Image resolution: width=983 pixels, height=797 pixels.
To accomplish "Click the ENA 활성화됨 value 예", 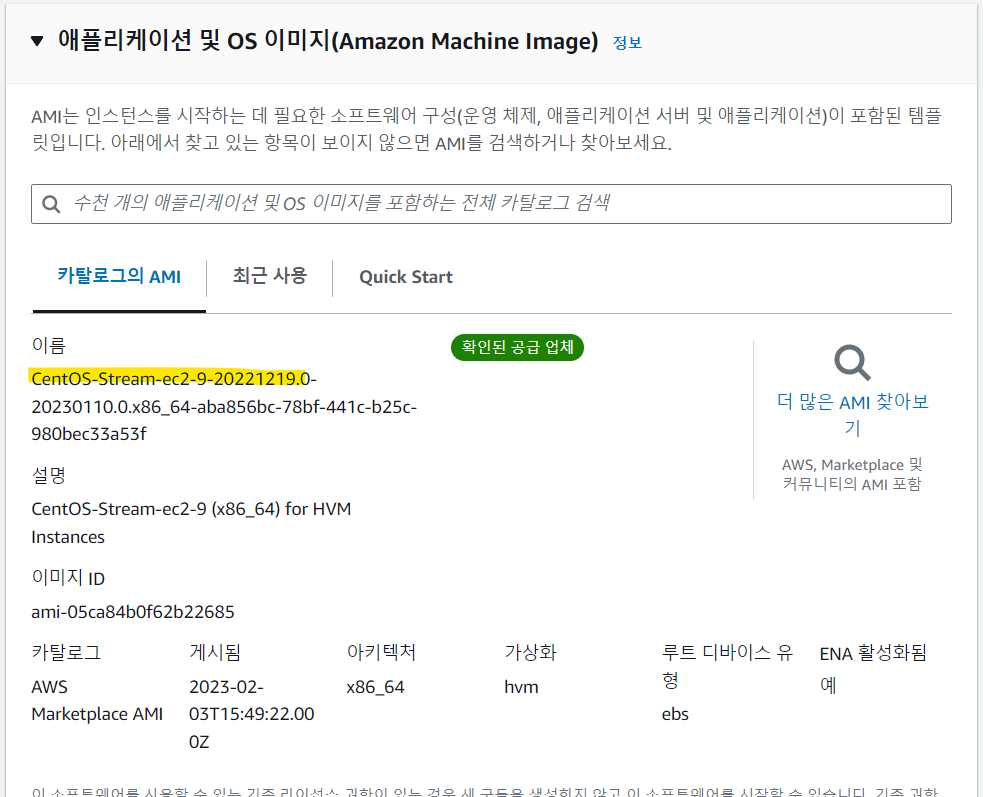I will coord(828,685).
